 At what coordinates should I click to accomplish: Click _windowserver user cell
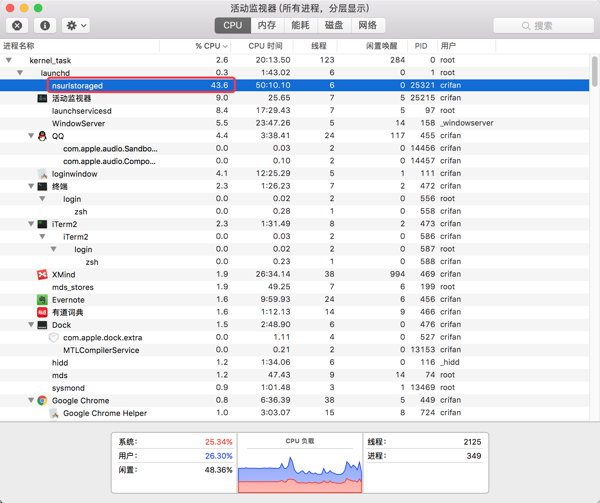coord(466,123)
